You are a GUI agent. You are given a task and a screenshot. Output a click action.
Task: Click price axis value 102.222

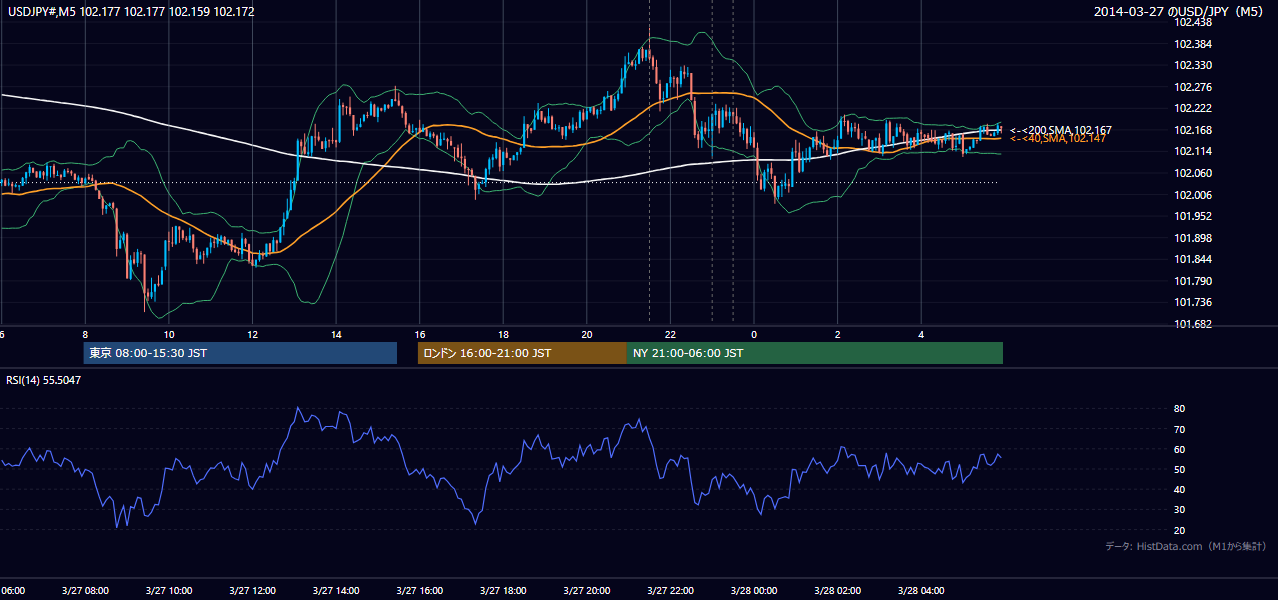pyautogui.click(x=1192, y=108)
